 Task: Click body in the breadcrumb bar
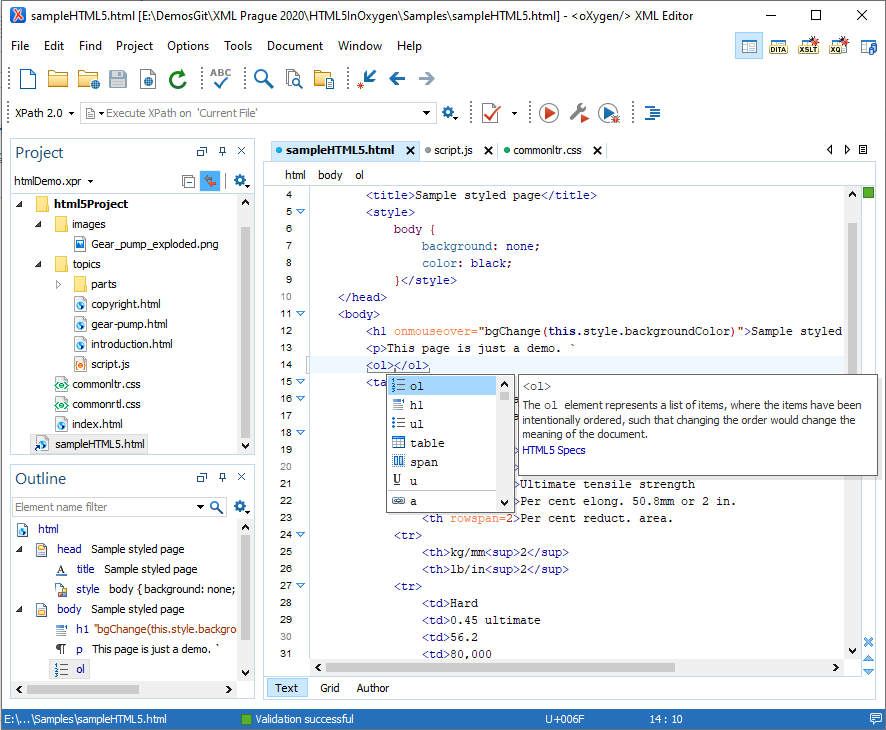click(330, 175)
